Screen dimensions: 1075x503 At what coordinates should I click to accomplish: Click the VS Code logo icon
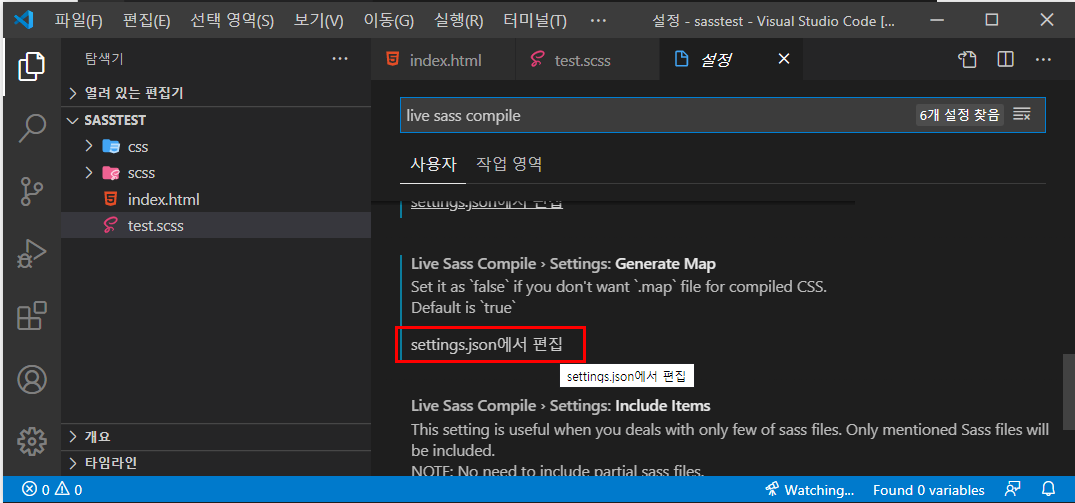[23, 20]
